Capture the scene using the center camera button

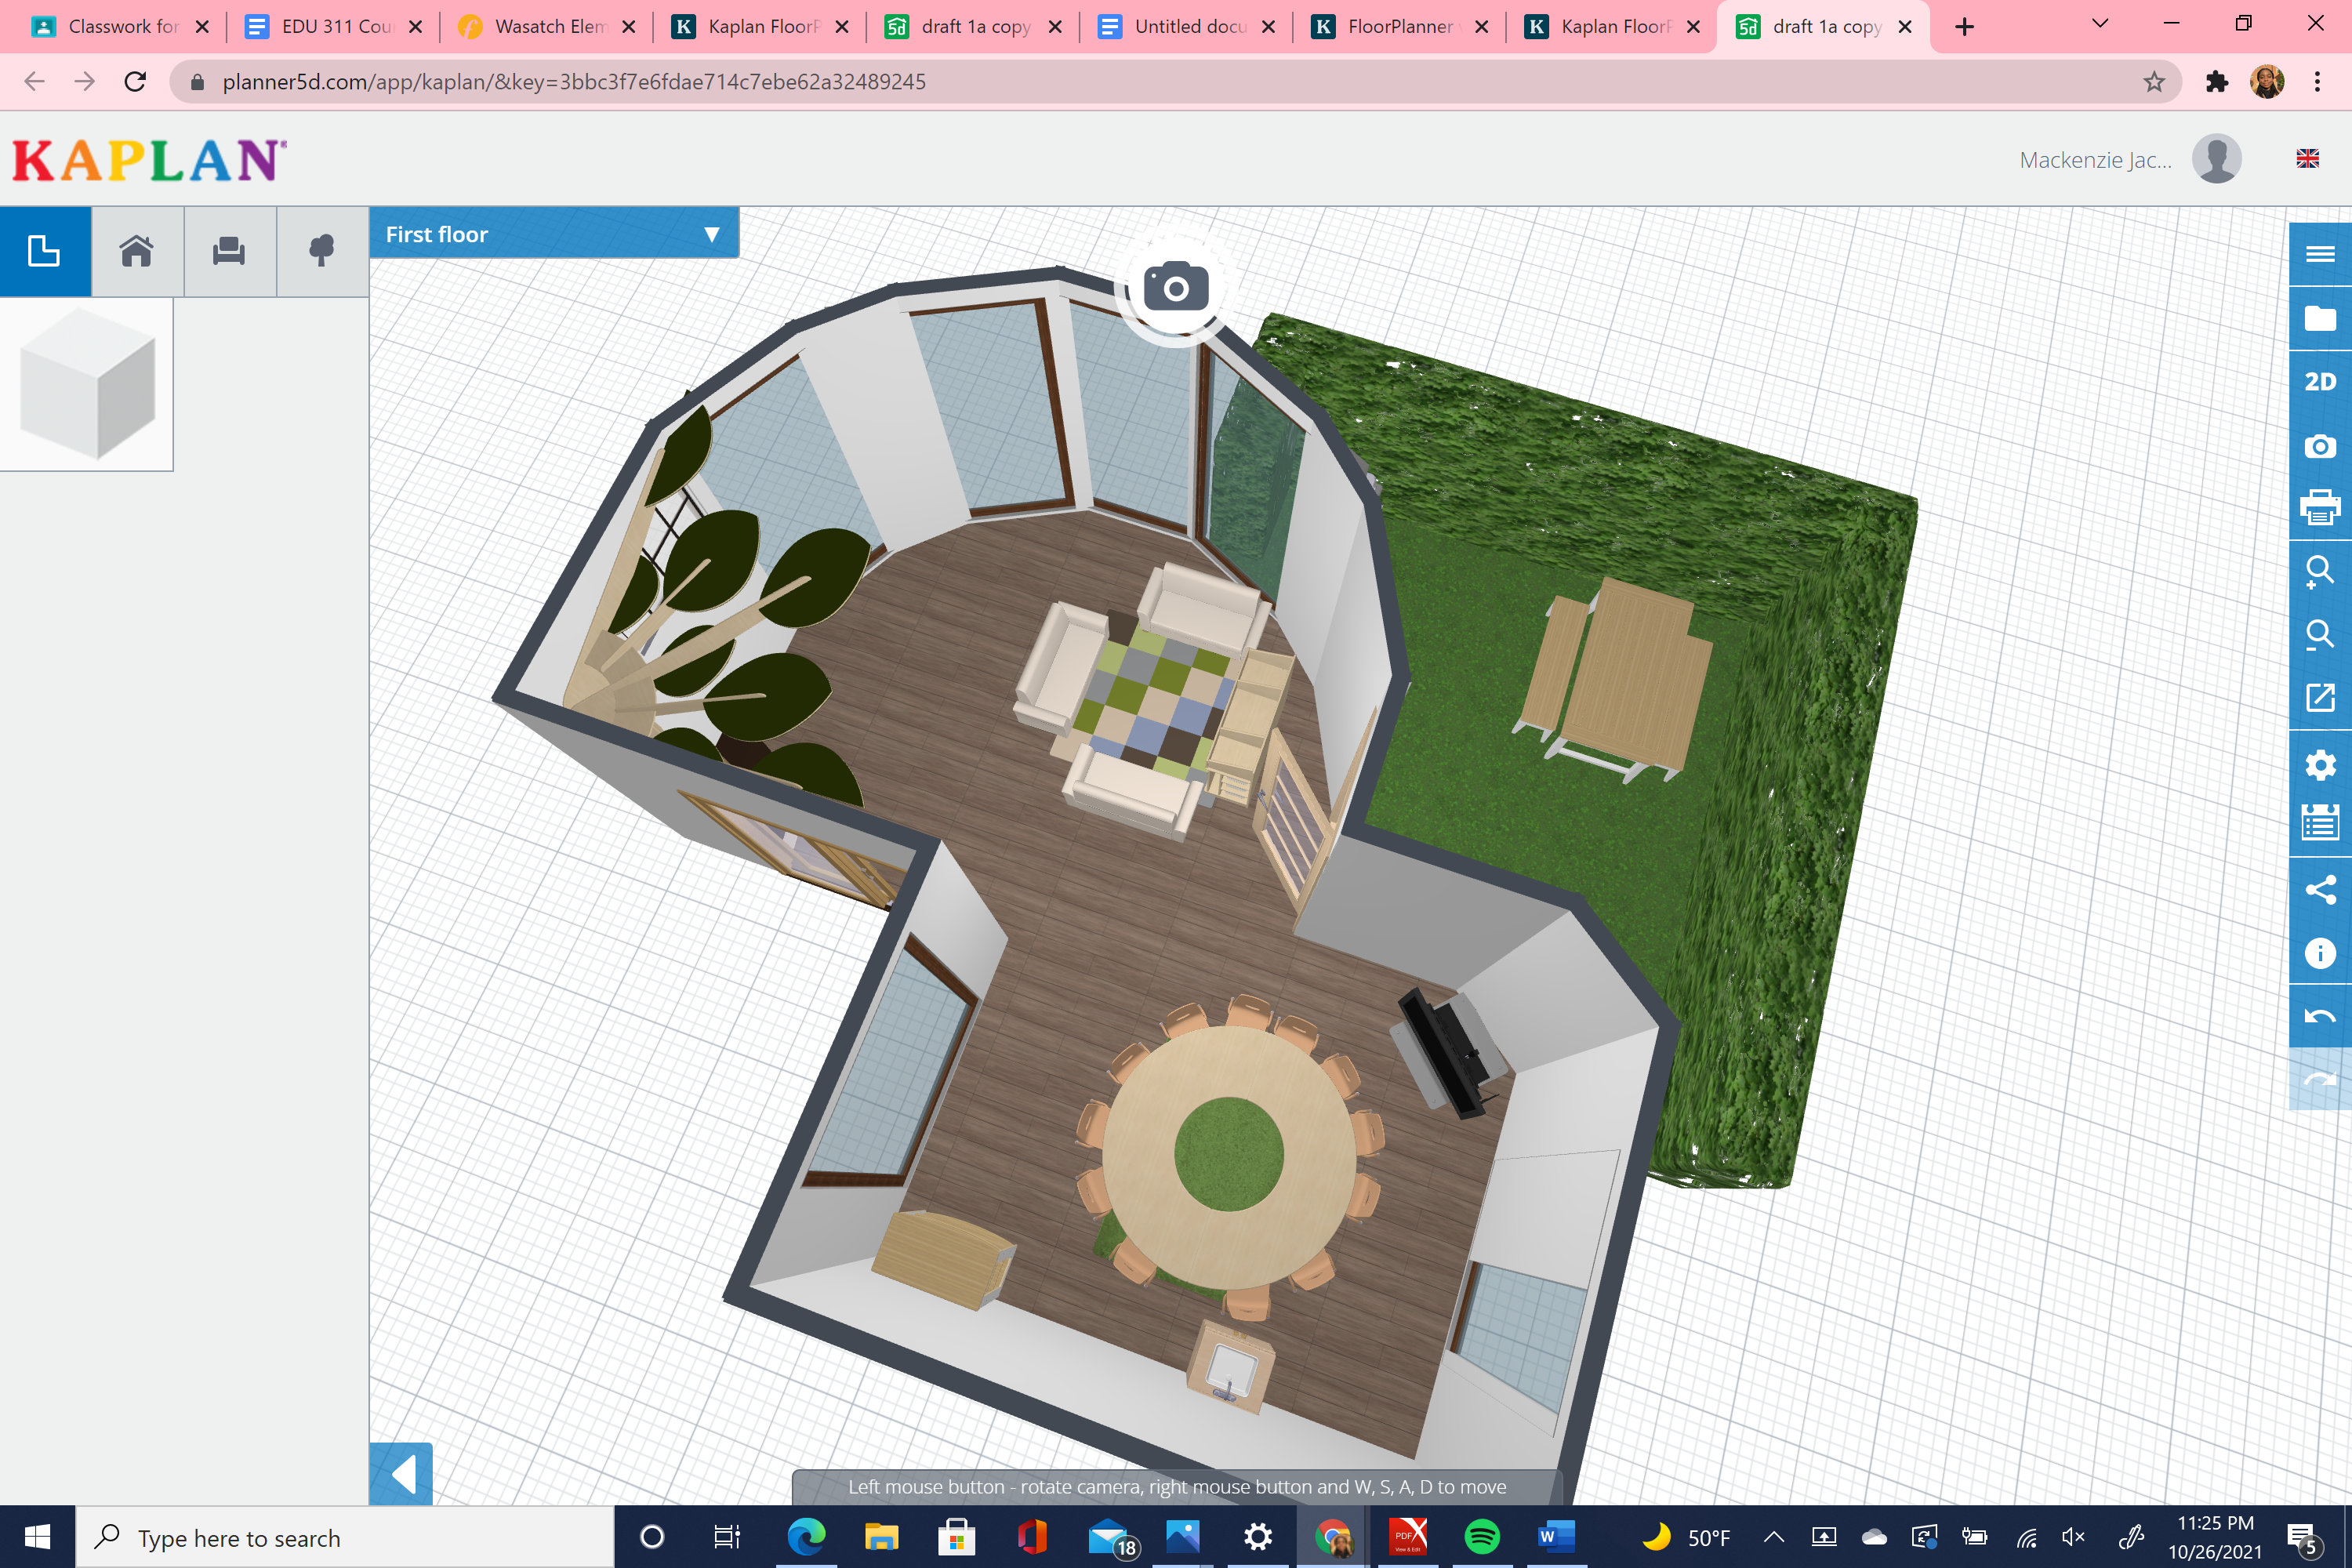tap(1175, 289)
